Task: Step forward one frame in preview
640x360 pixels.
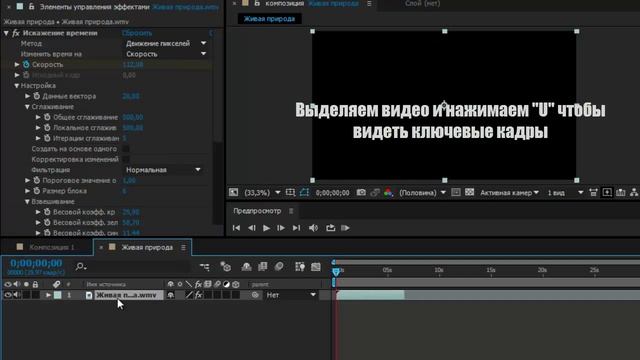Action: tap(281, 228)
